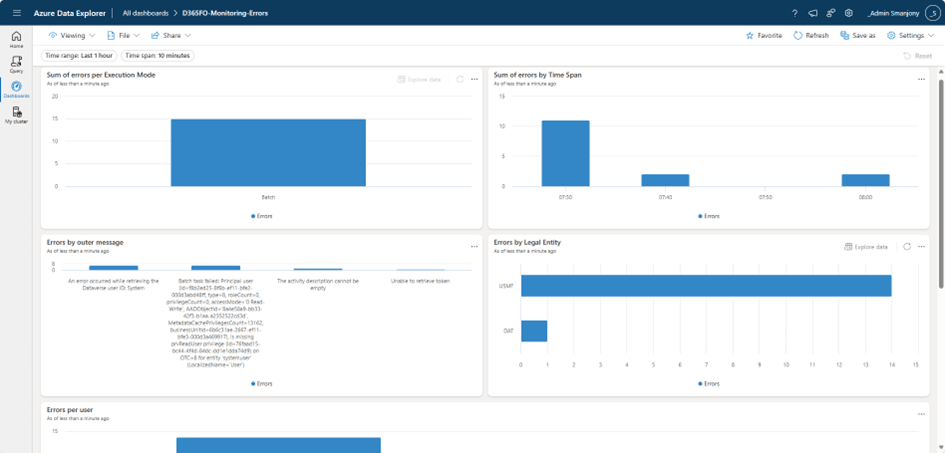Click the help question mark icon
This screenshot has width=945, height=453.
(x=795, y=13)
